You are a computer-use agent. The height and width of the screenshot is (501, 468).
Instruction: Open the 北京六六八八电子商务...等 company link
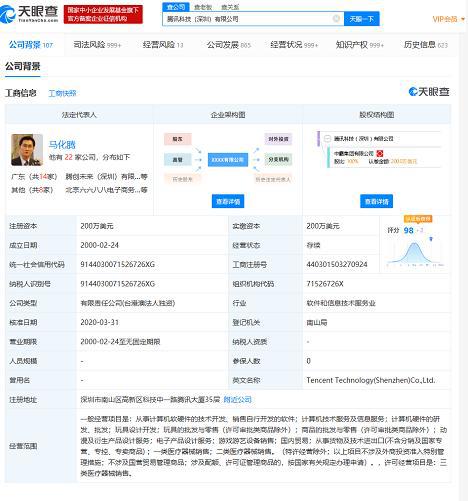[106, 190]
